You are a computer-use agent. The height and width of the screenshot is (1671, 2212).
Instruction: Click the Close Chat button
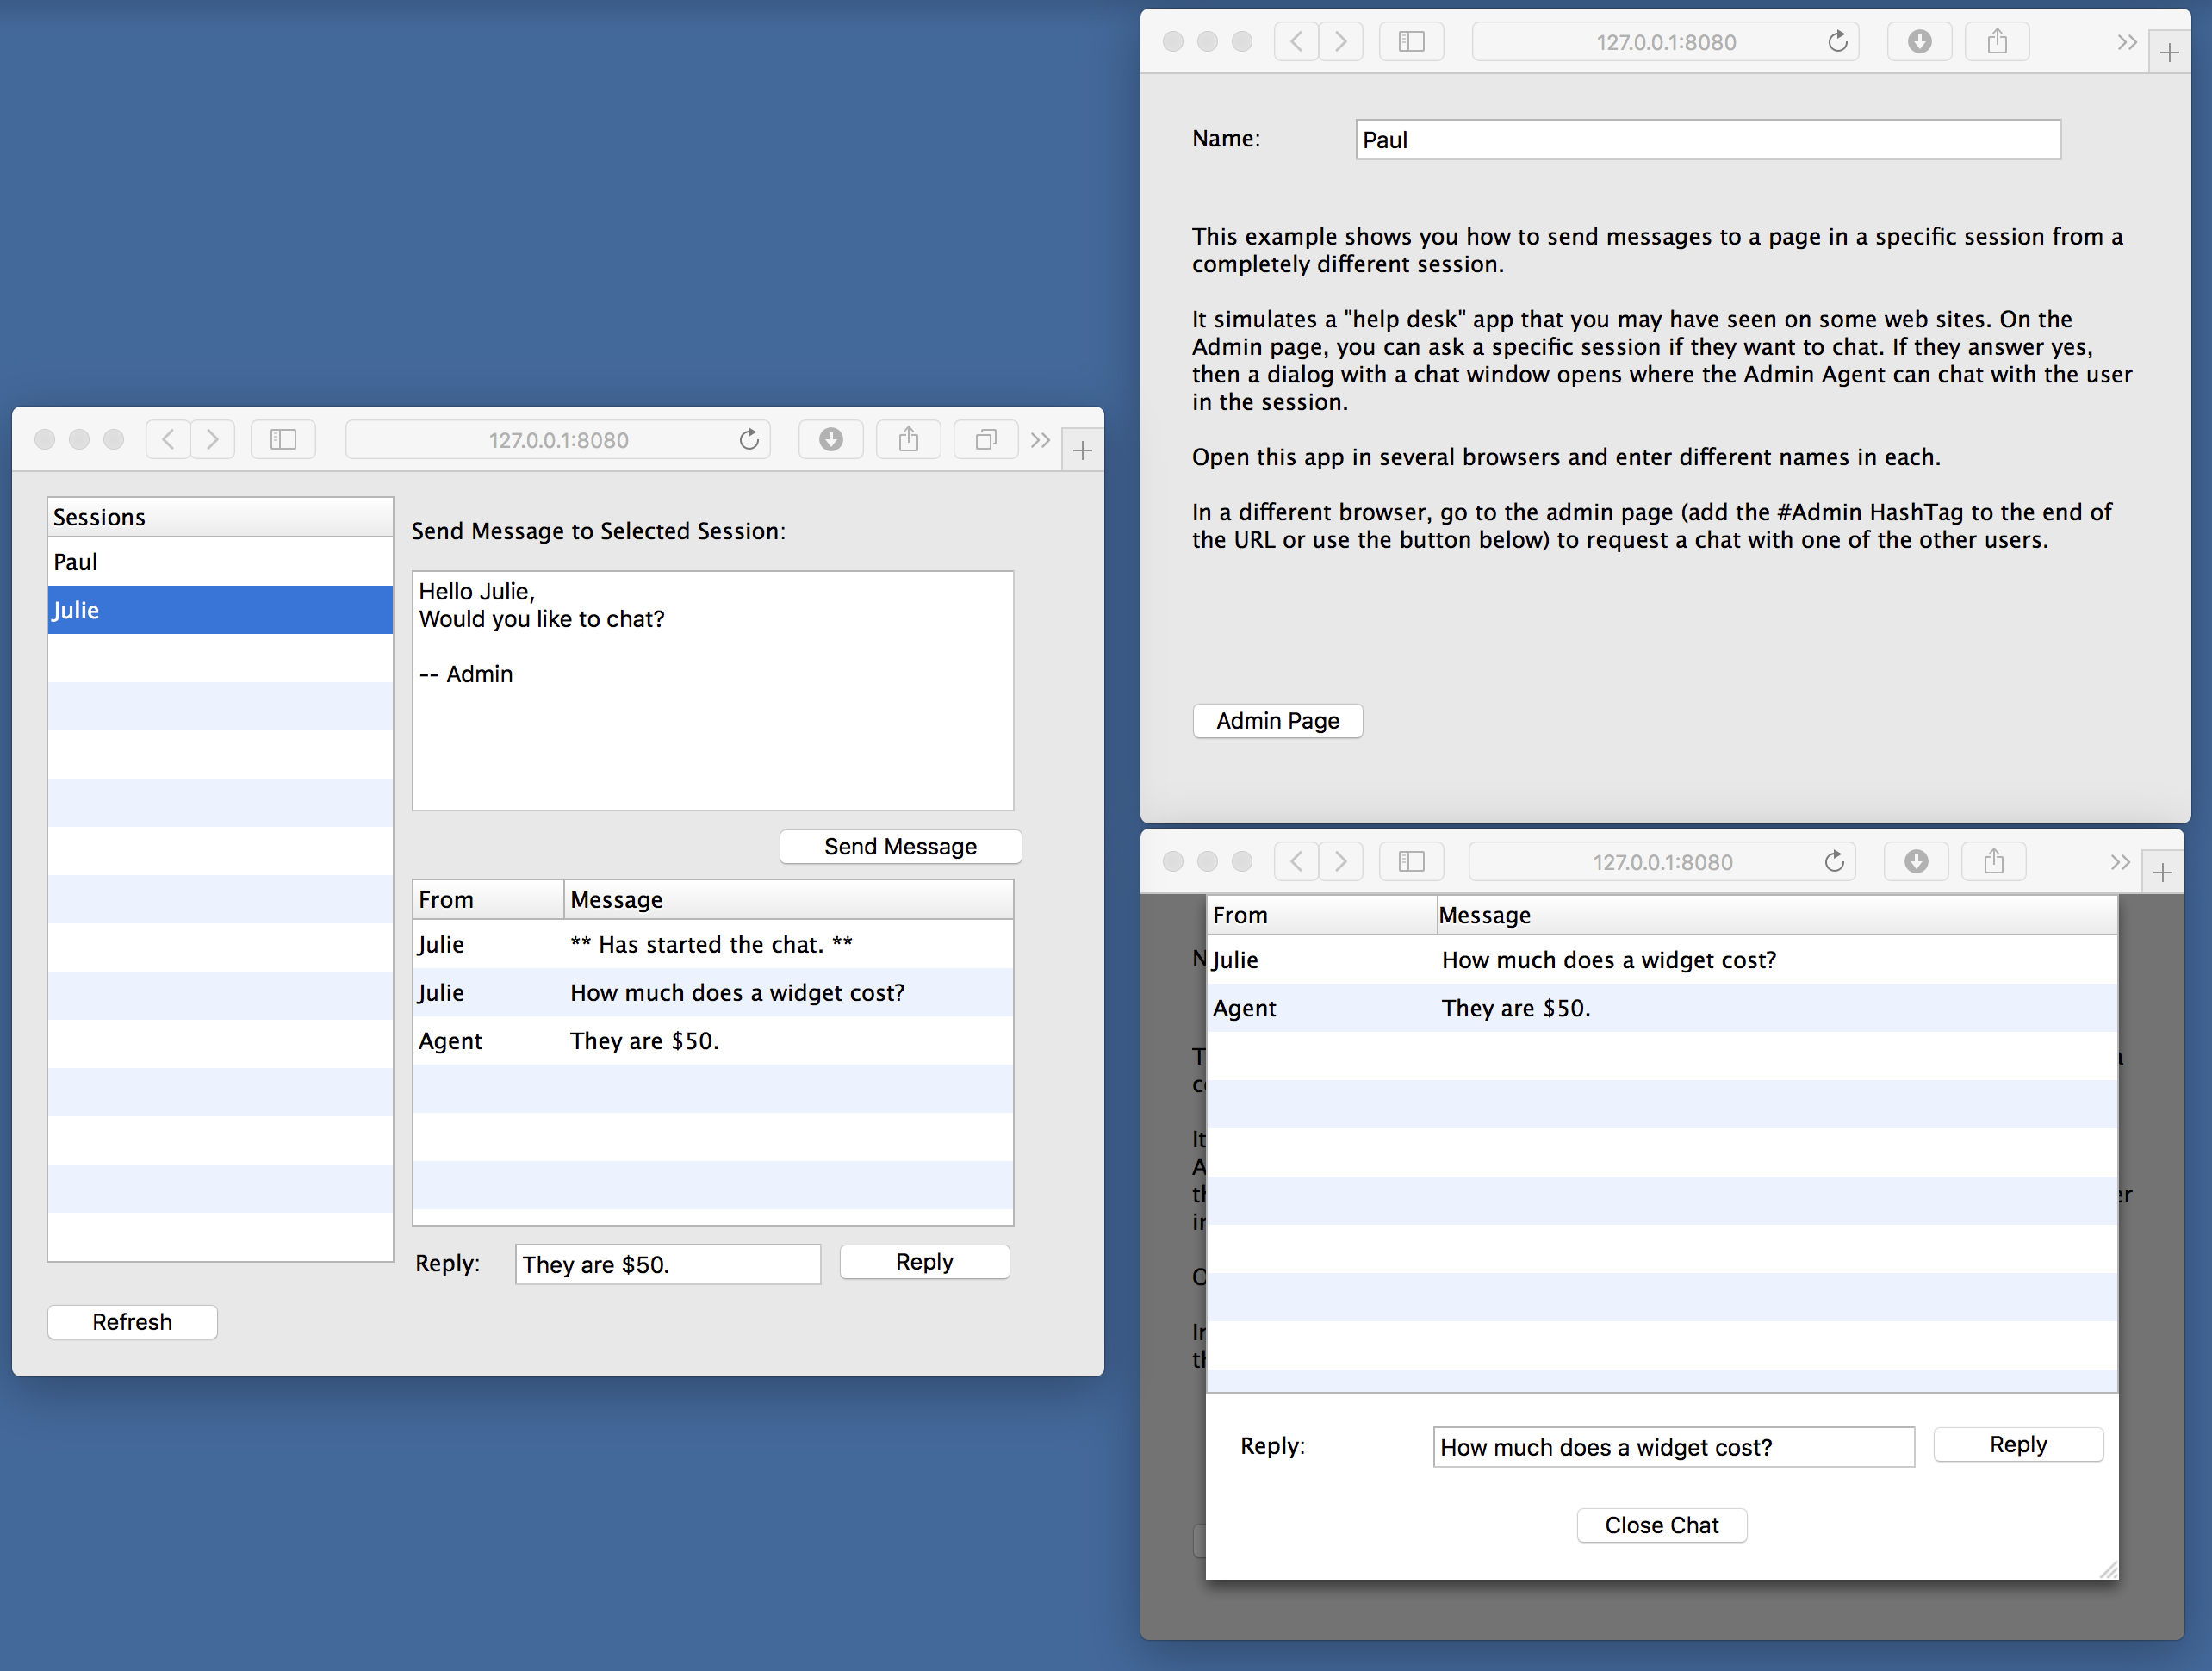(x=1661, y=1525)
